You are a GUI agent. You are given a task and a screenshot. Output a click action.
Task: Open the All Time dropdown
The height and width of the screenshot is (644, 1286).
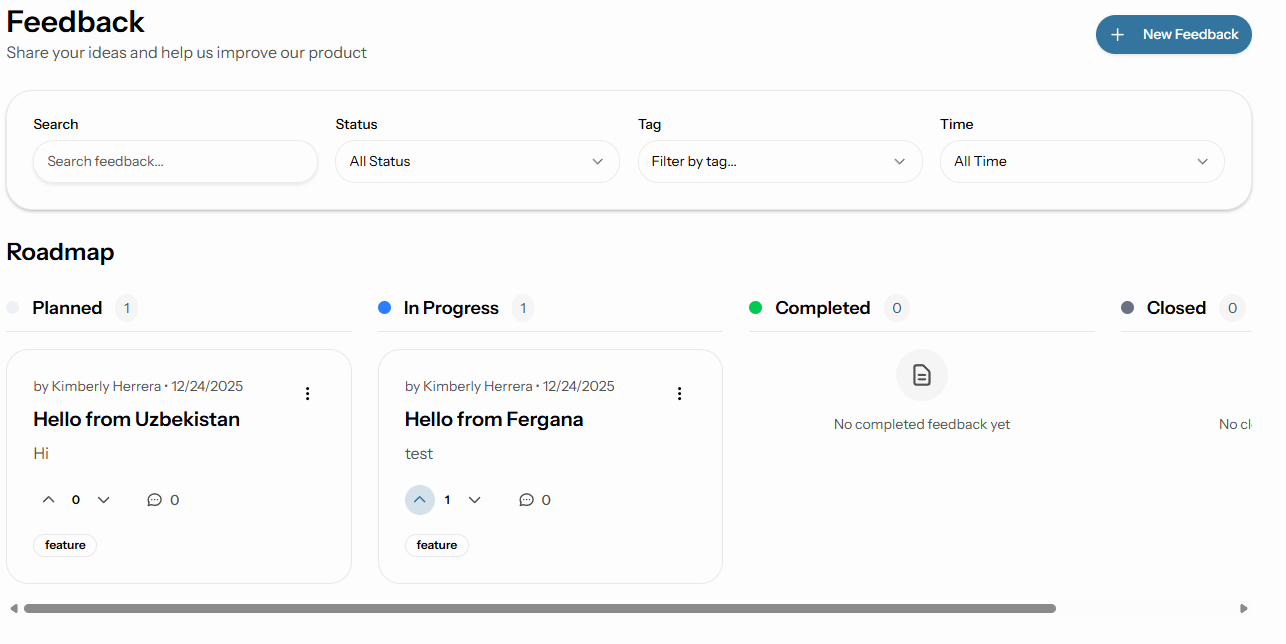(1082, 161)
